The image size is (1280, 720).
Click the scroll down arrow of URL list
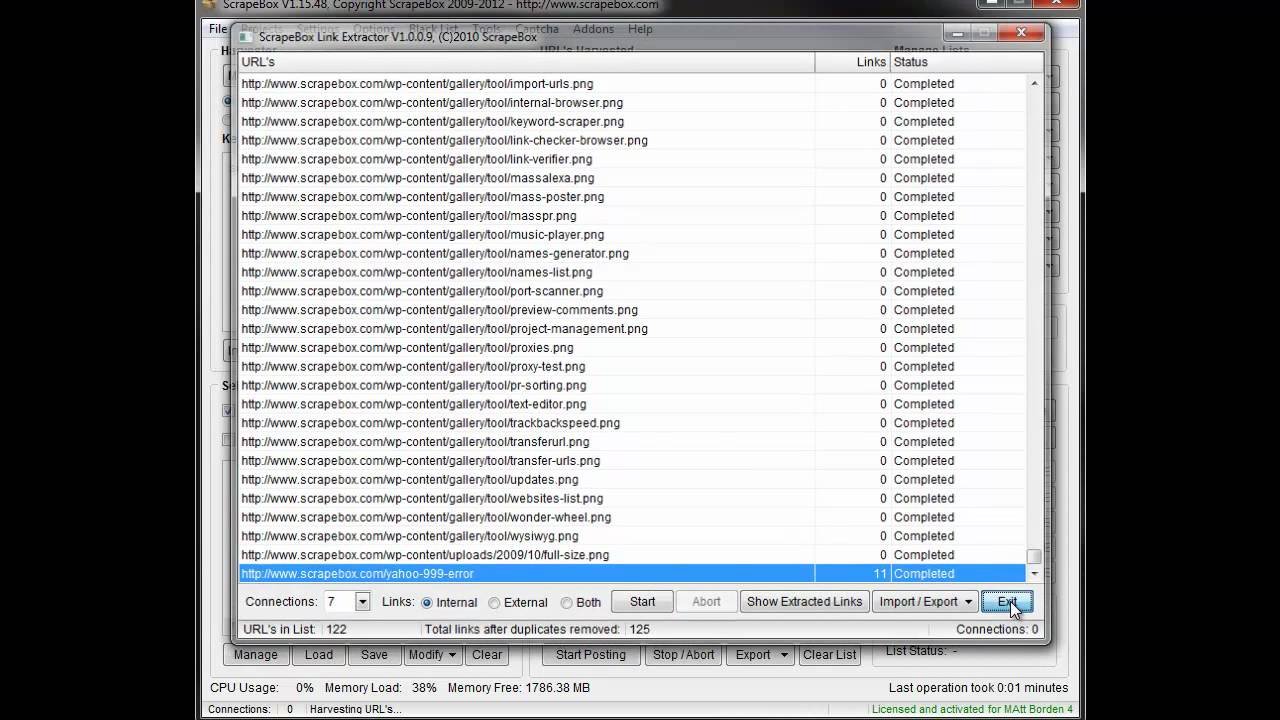coord(1034,574)
